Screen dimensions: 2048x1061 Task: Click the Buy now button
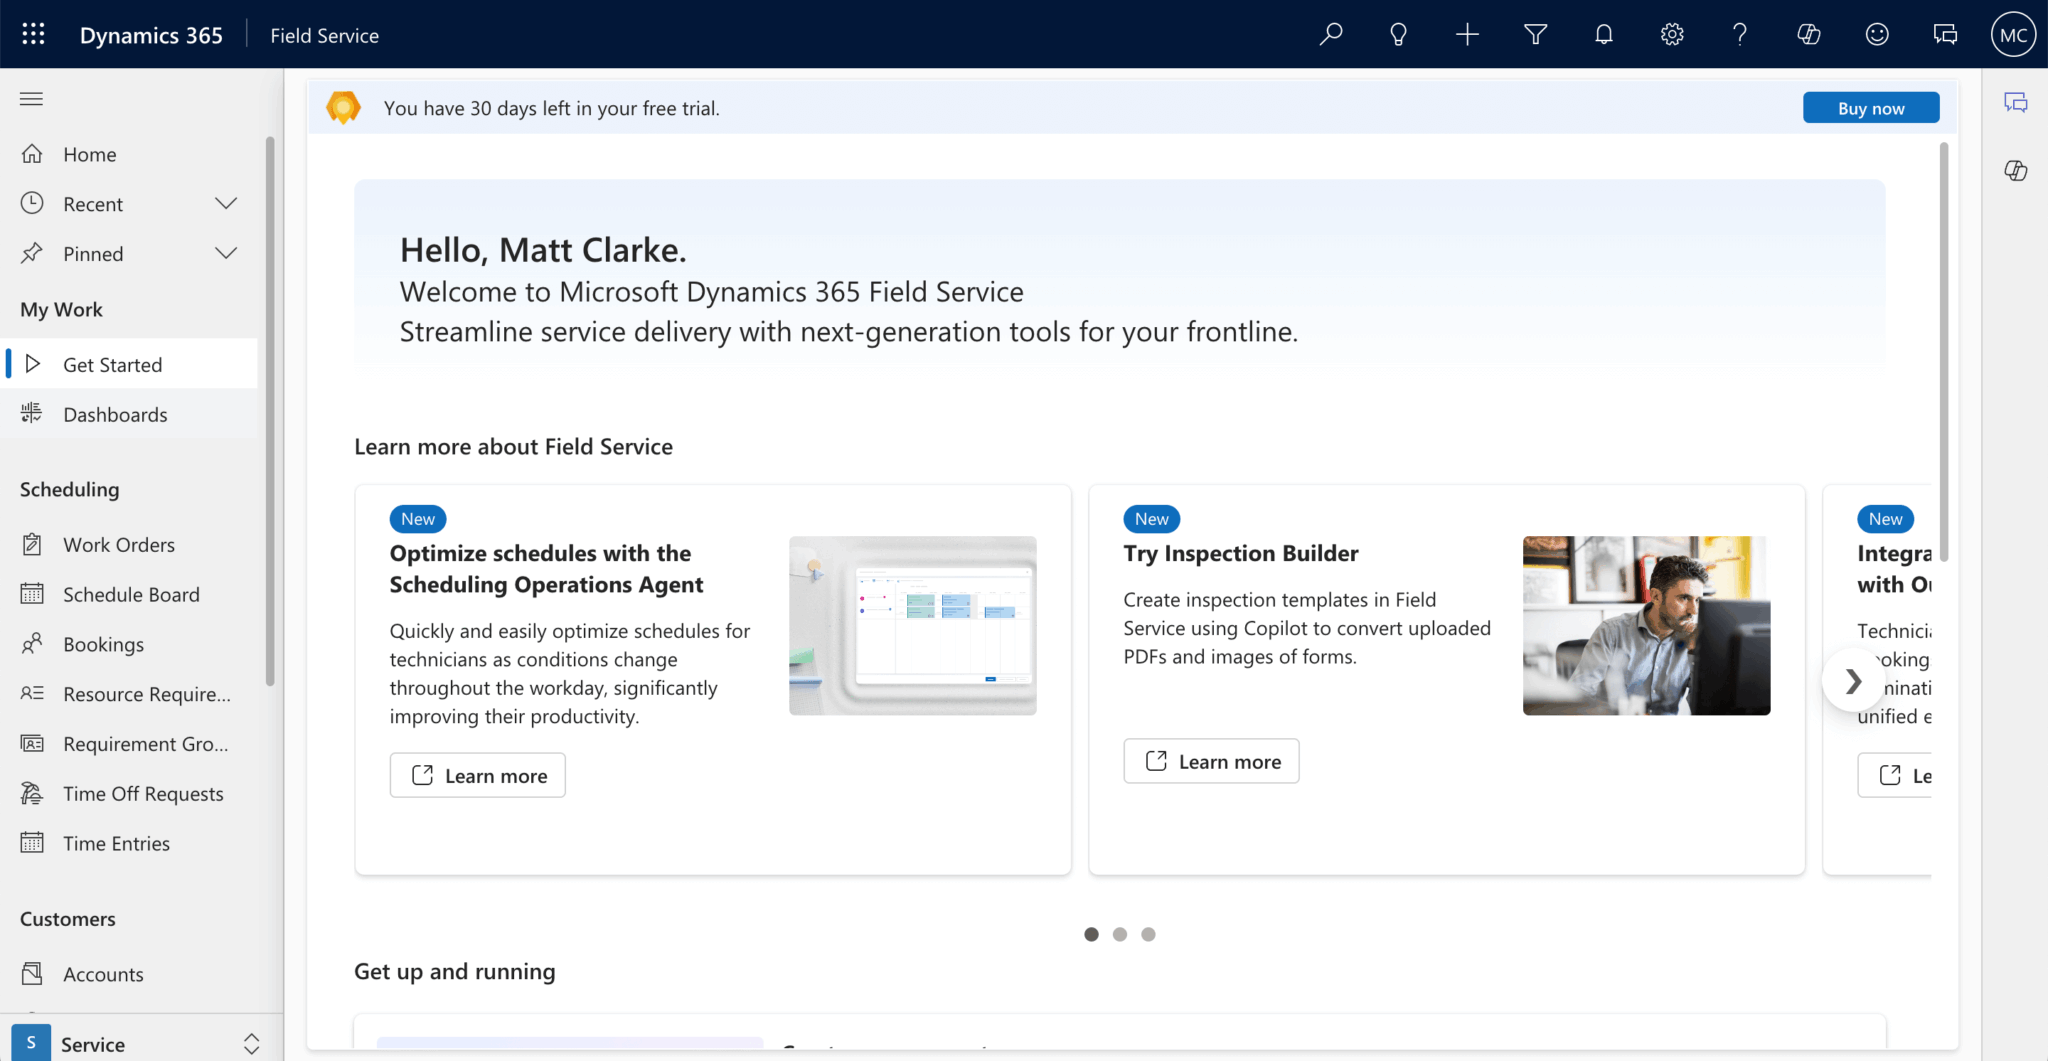click(1870, 108)
